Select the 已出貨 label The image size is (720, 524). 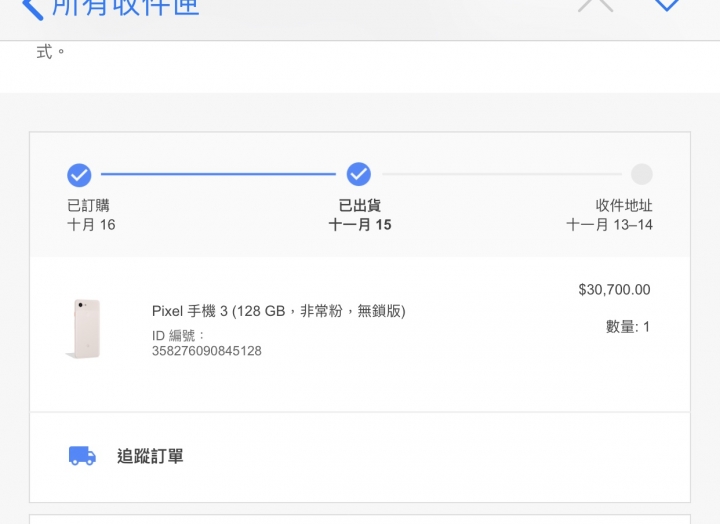(x=360, y=205)
